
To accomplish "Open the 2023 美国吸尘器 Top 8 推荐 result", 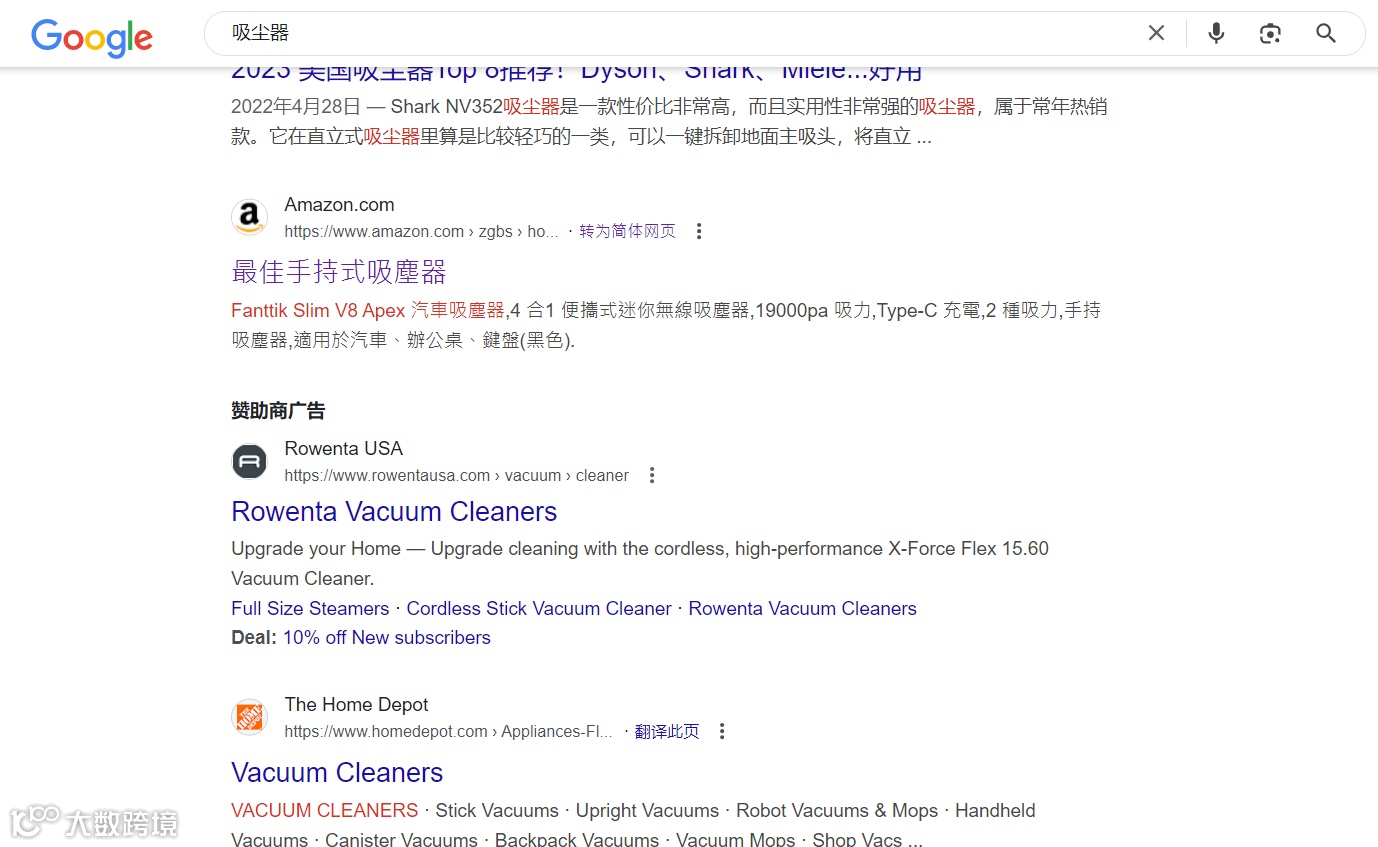I will pyautogui.click(x=576, y=71).
